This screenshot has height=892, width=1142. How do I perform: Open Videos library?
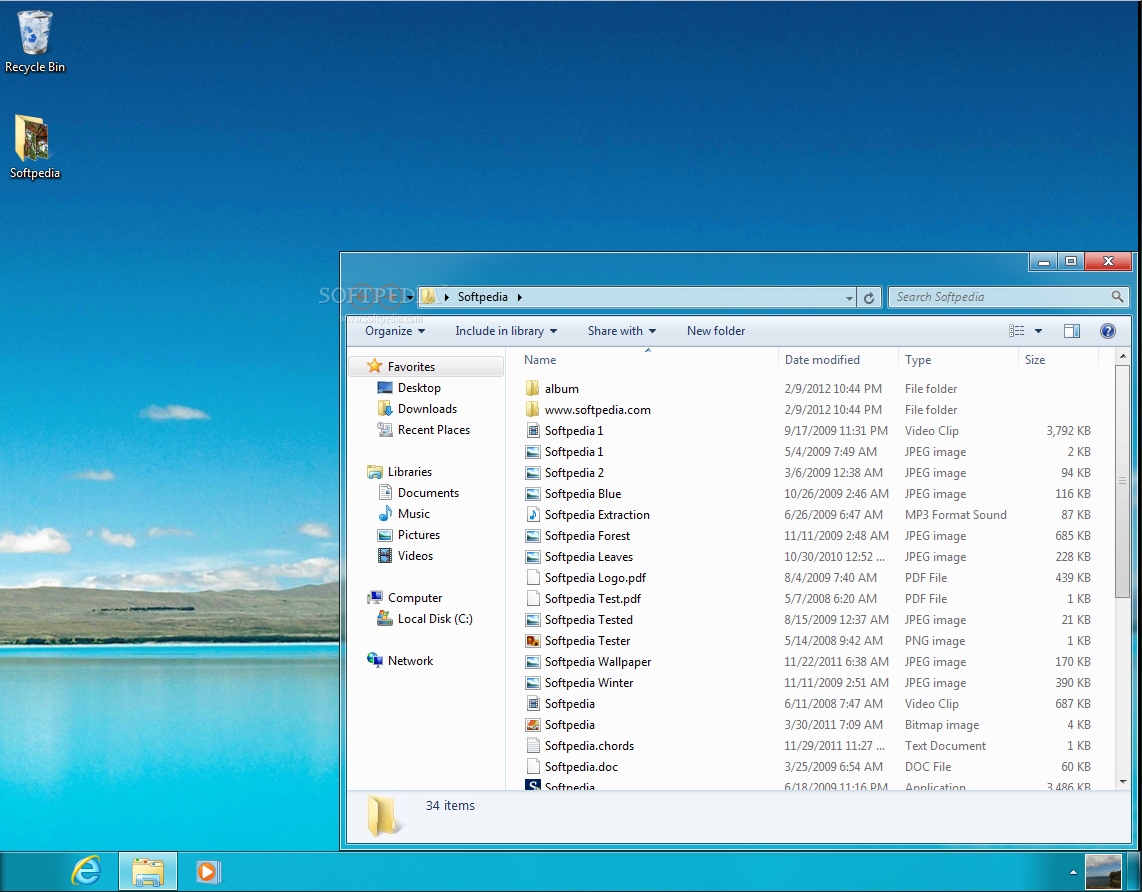coord(415,556)
